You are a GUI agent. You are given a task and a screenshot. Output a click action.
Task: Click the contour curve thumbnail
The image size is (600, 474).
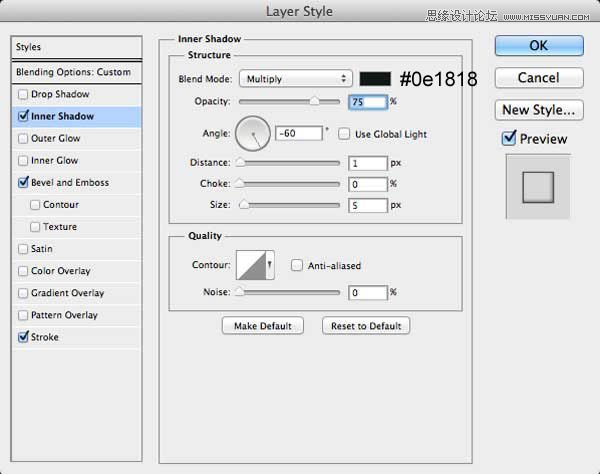tap(251, 265)
